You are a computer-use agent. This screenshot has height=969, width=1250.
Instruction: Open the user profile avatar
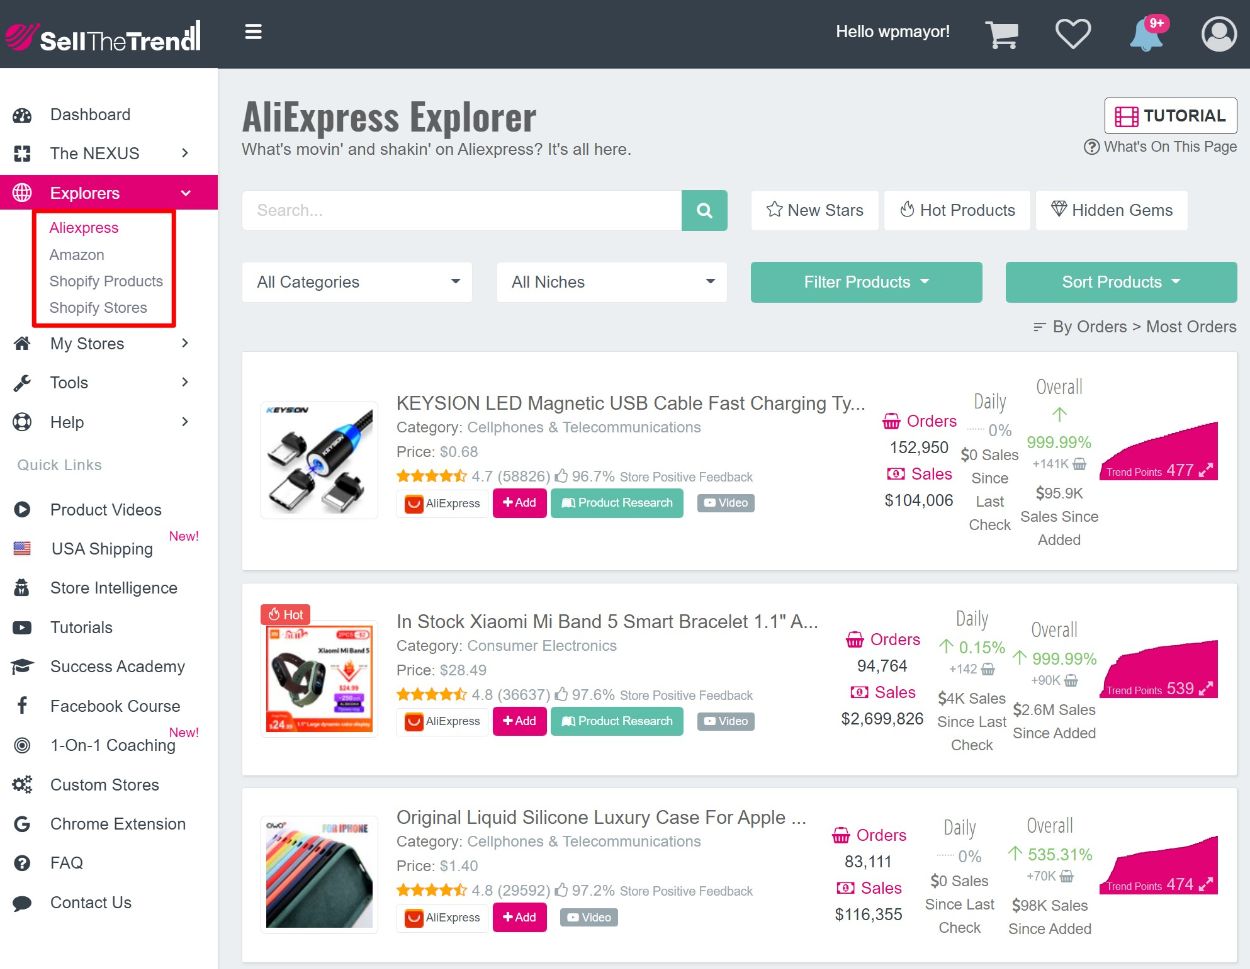pyautogui.click(x=1219, y=33)
